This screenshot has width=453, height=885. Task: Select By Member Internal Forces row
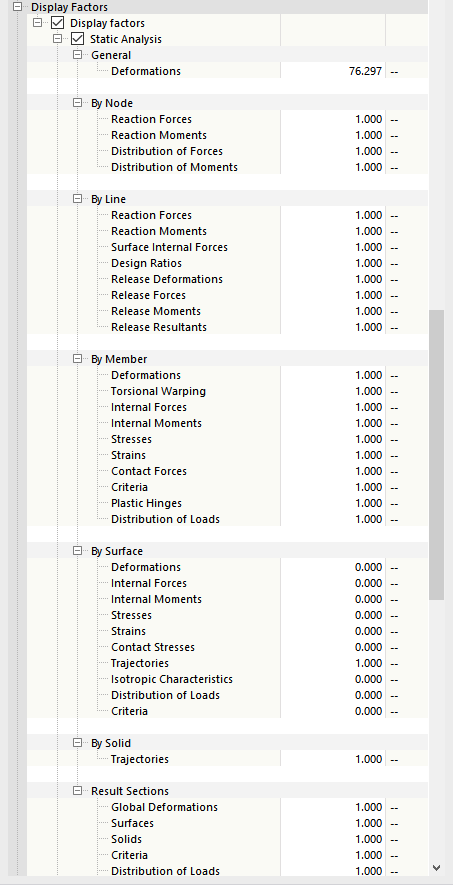(228, 407)
